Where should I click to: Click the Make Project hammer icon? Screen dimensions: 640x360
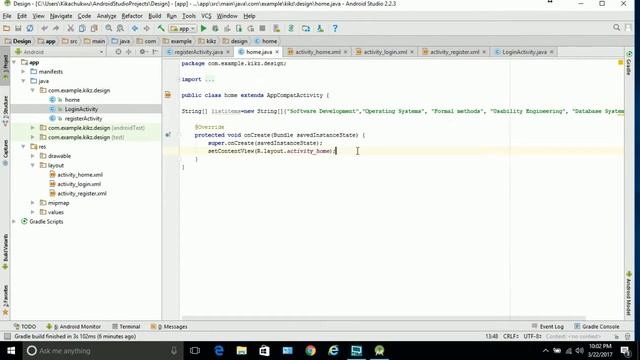[161, 28]
